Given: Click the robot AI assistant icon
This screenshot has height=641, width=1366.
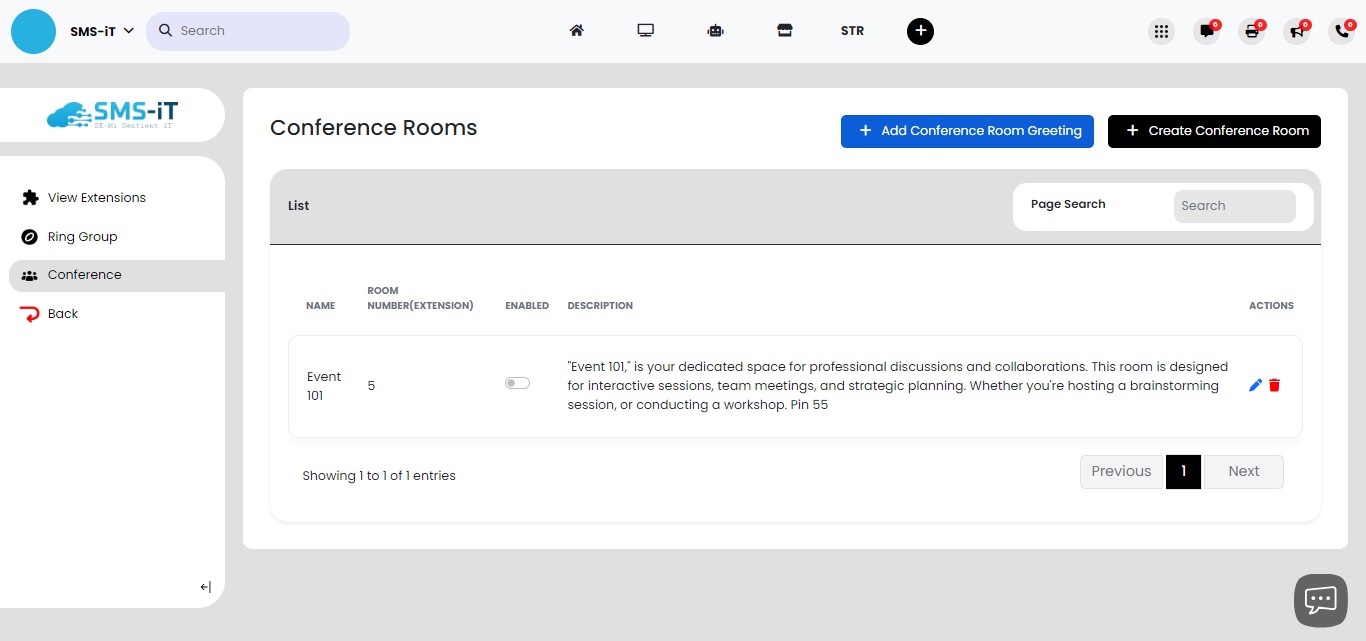Looking at the screenshot, I should click(x=715, y=31).
